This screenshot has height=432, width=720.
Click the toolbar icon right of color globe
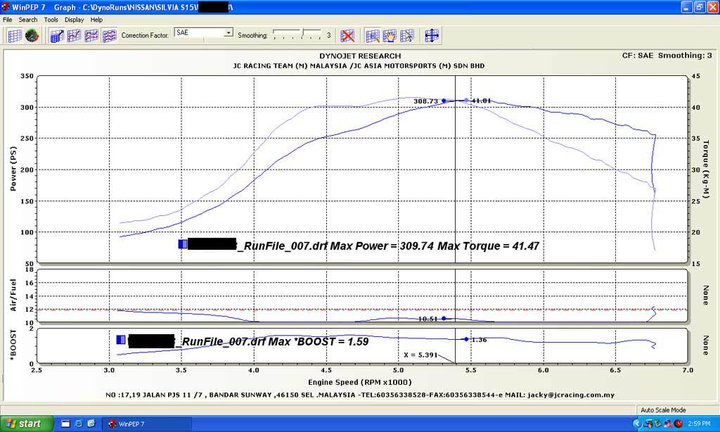56,35
